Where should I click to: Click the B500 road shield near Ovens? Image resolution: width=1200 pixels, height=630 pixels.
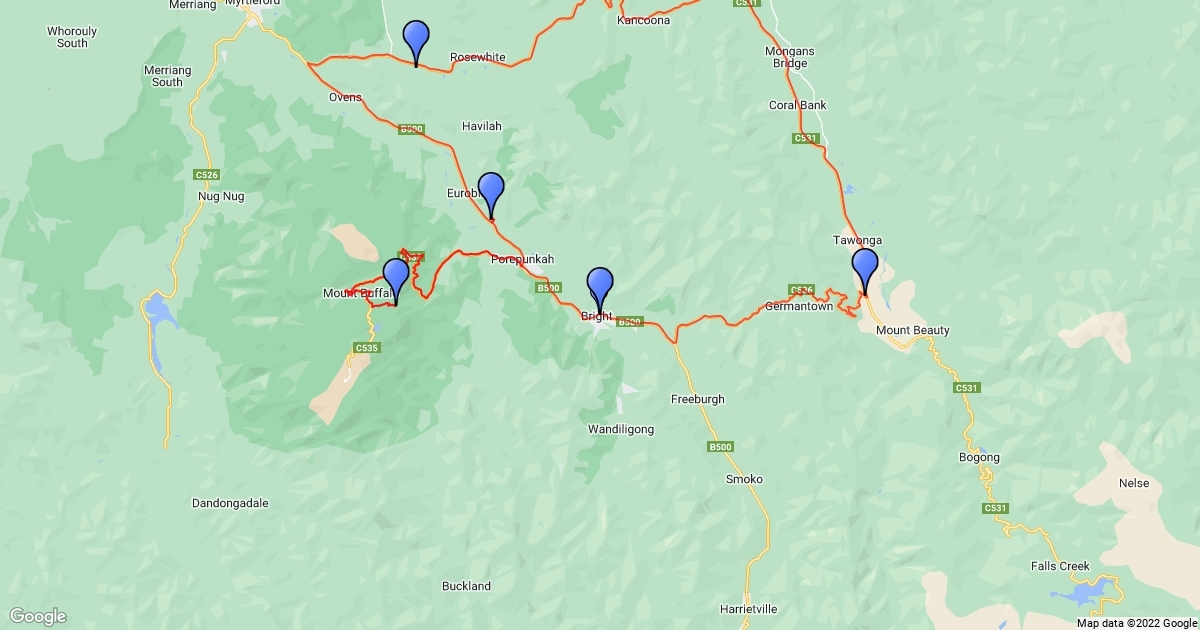point(412,129)
